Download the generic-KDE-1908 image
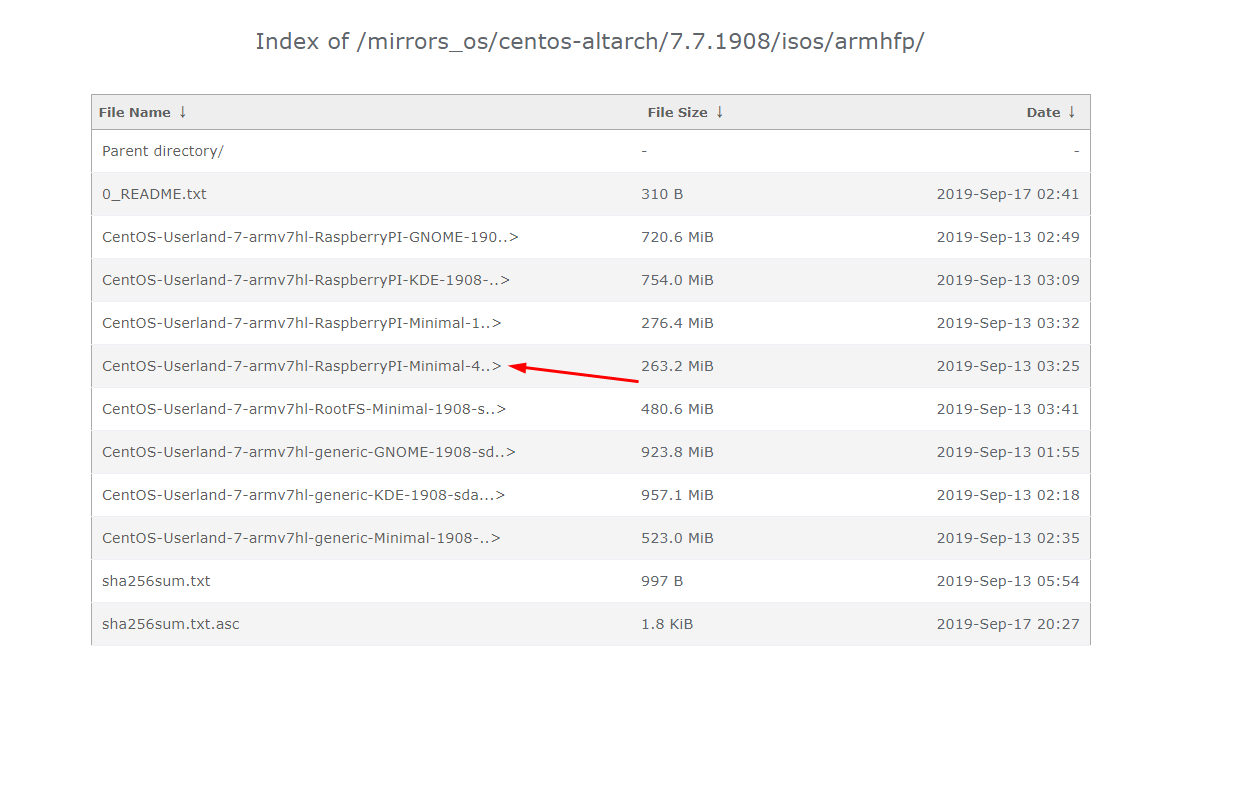Screen dimensions: 1253x802 pos(304,495)
